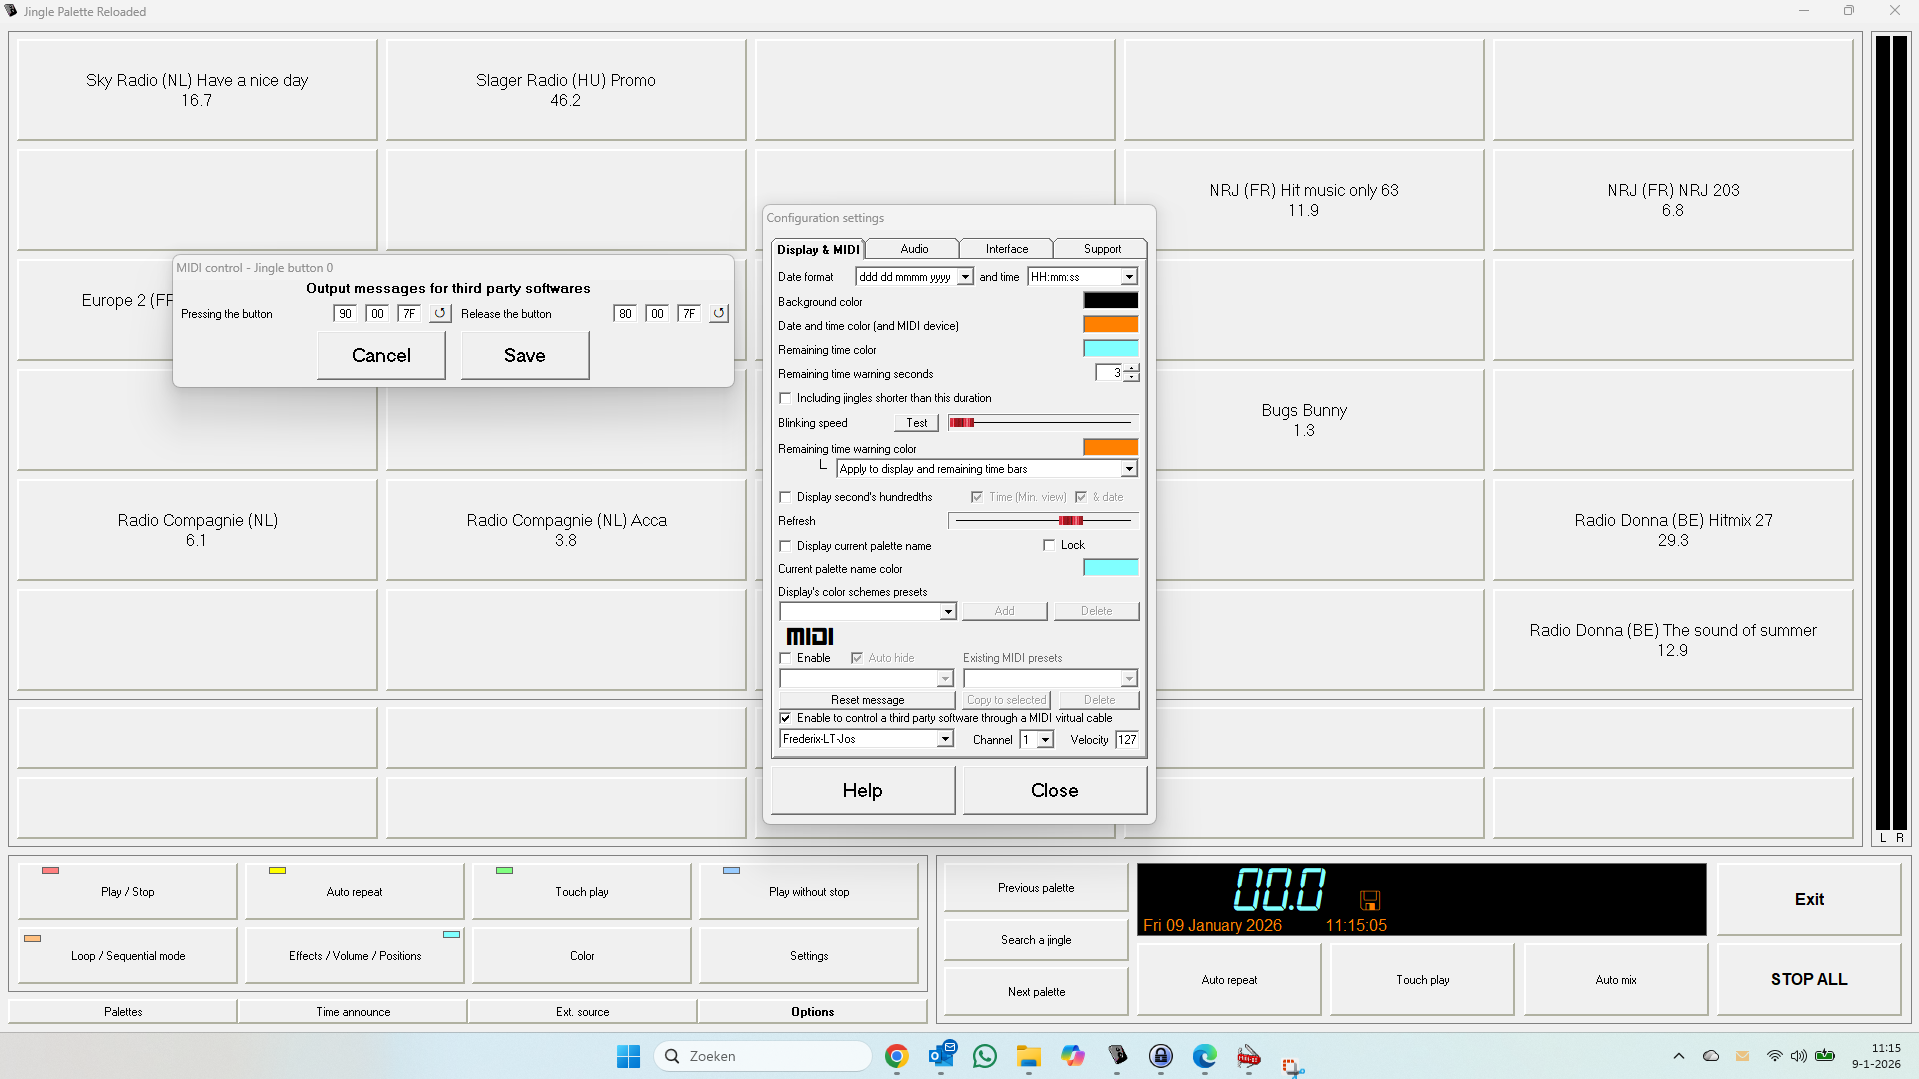
Task: Open the Channel dropdown
Action: [x=1046, y=739]
